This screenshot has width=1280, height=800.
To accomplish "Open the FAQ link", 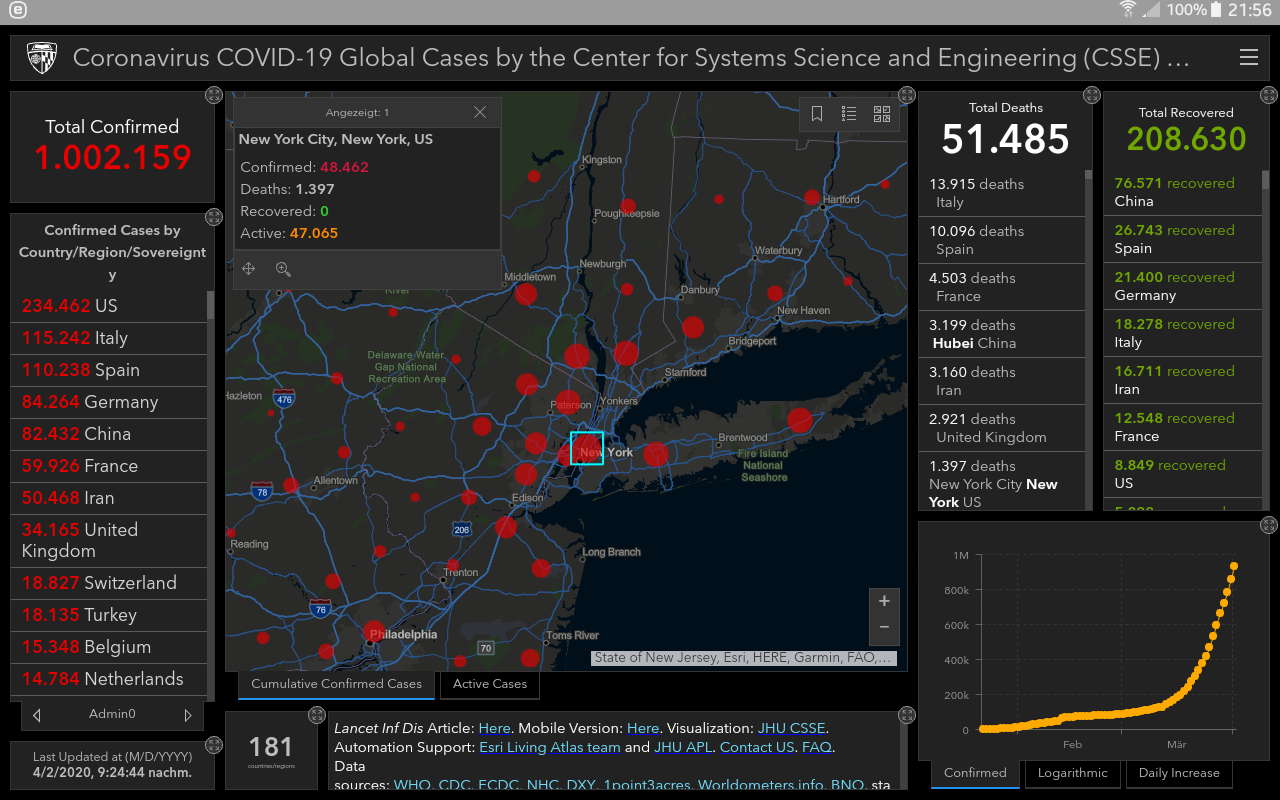I will click(817, 747).
